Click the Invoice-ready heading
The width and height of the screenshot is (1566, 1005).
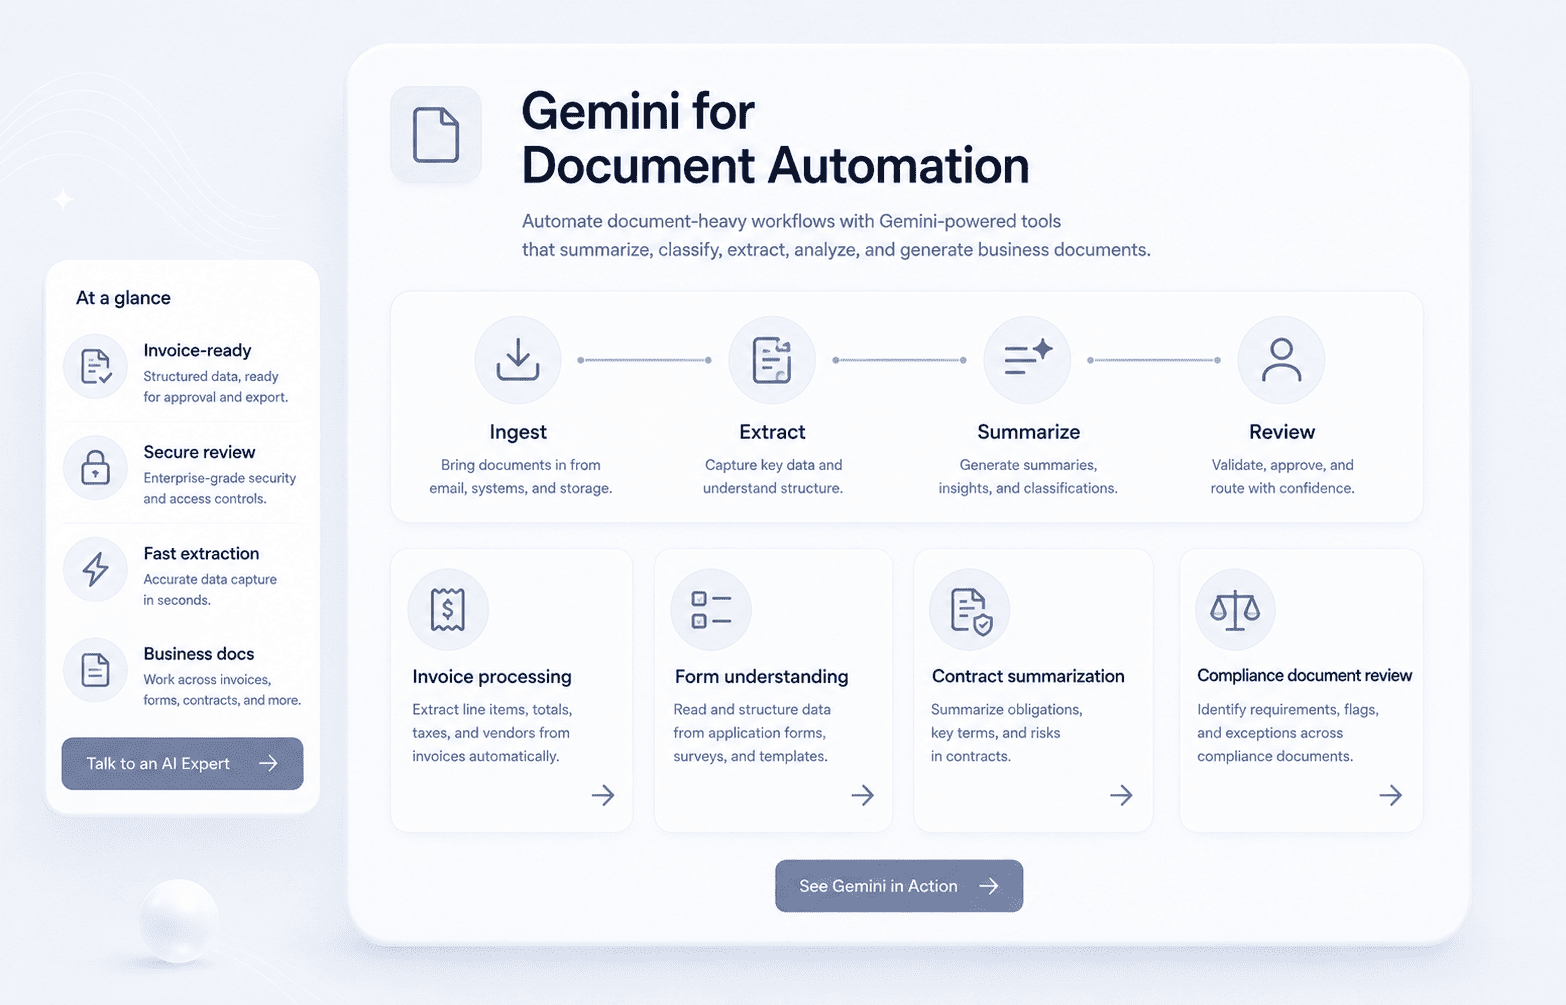point(197,351)
